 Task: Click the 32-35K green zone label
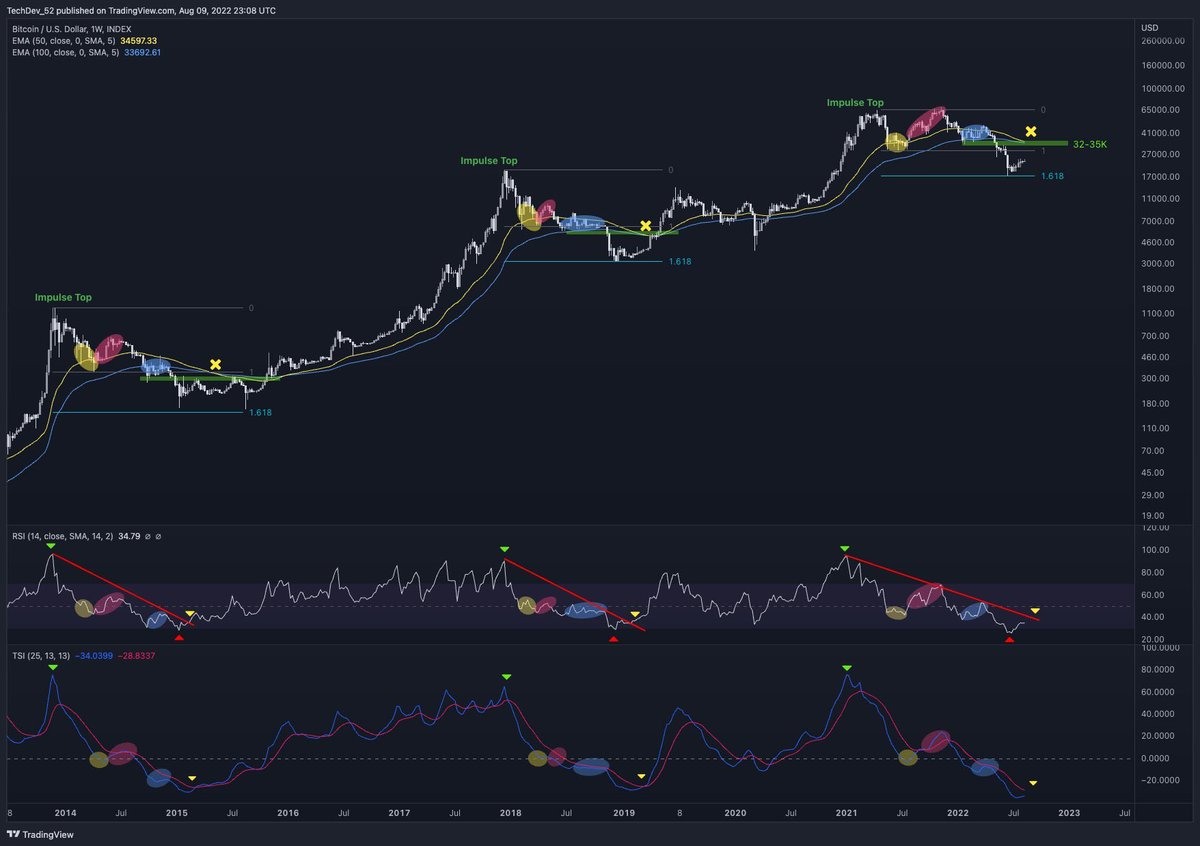pyautogui.click(x=1090, y=144)
